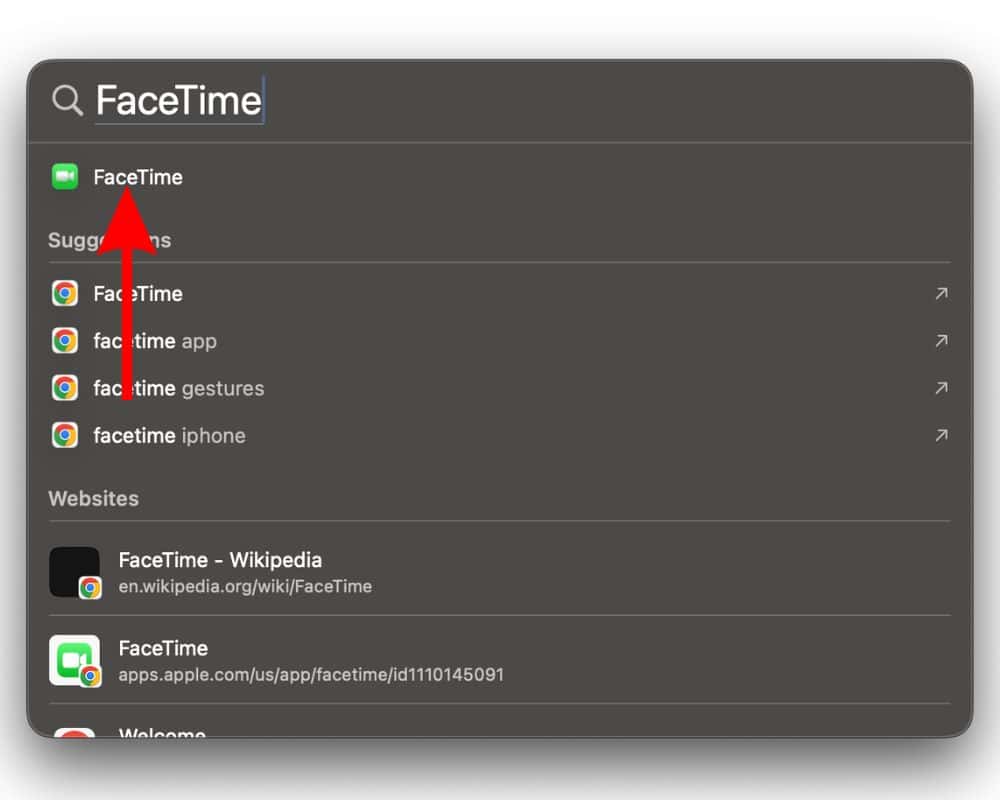
Task: Click the en.wikipedia.org/wiki/FaceTime URL
Action: pos(245,587)
